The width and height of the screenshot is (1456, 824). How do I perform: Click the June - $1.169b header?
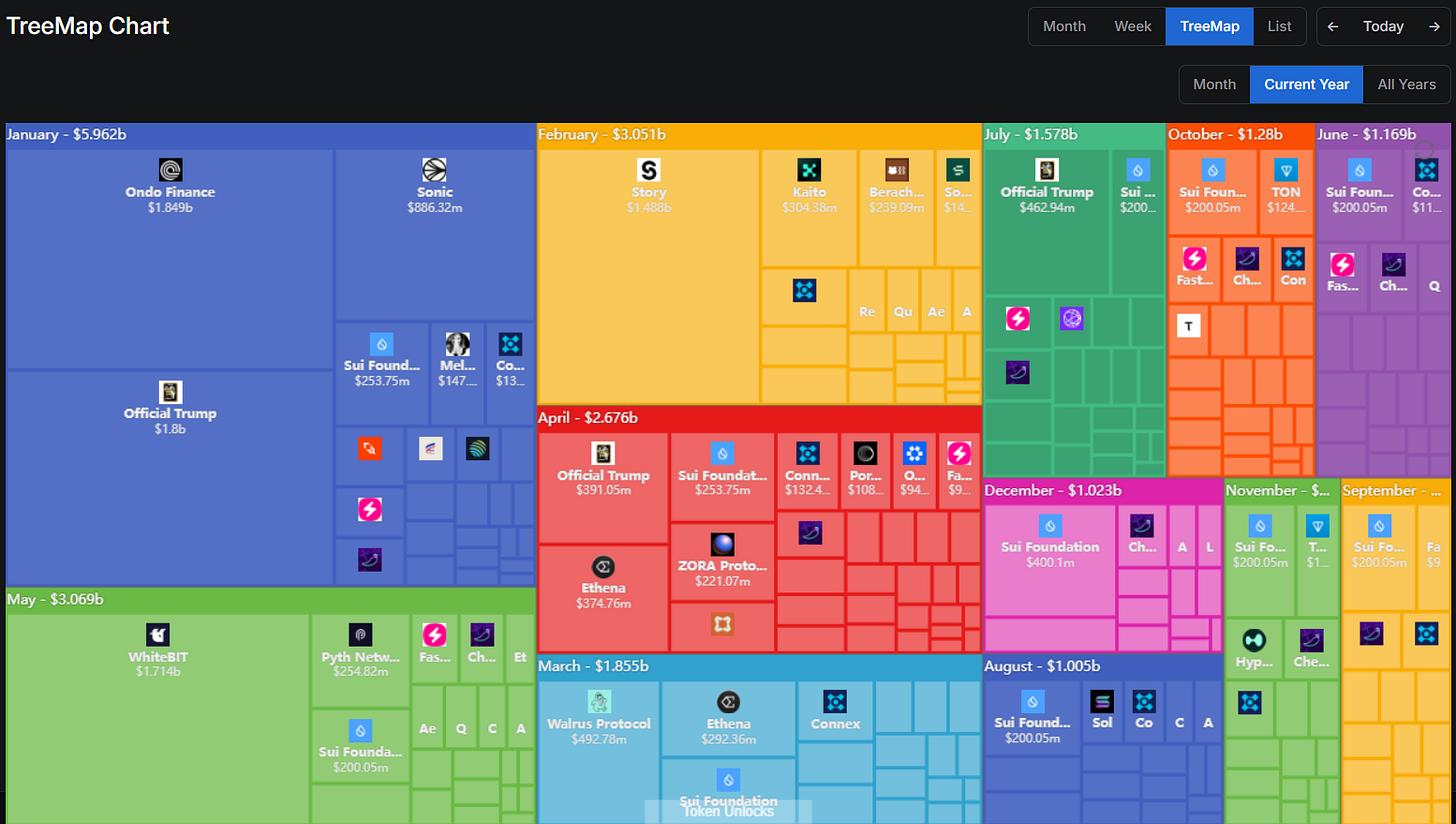1367,134
